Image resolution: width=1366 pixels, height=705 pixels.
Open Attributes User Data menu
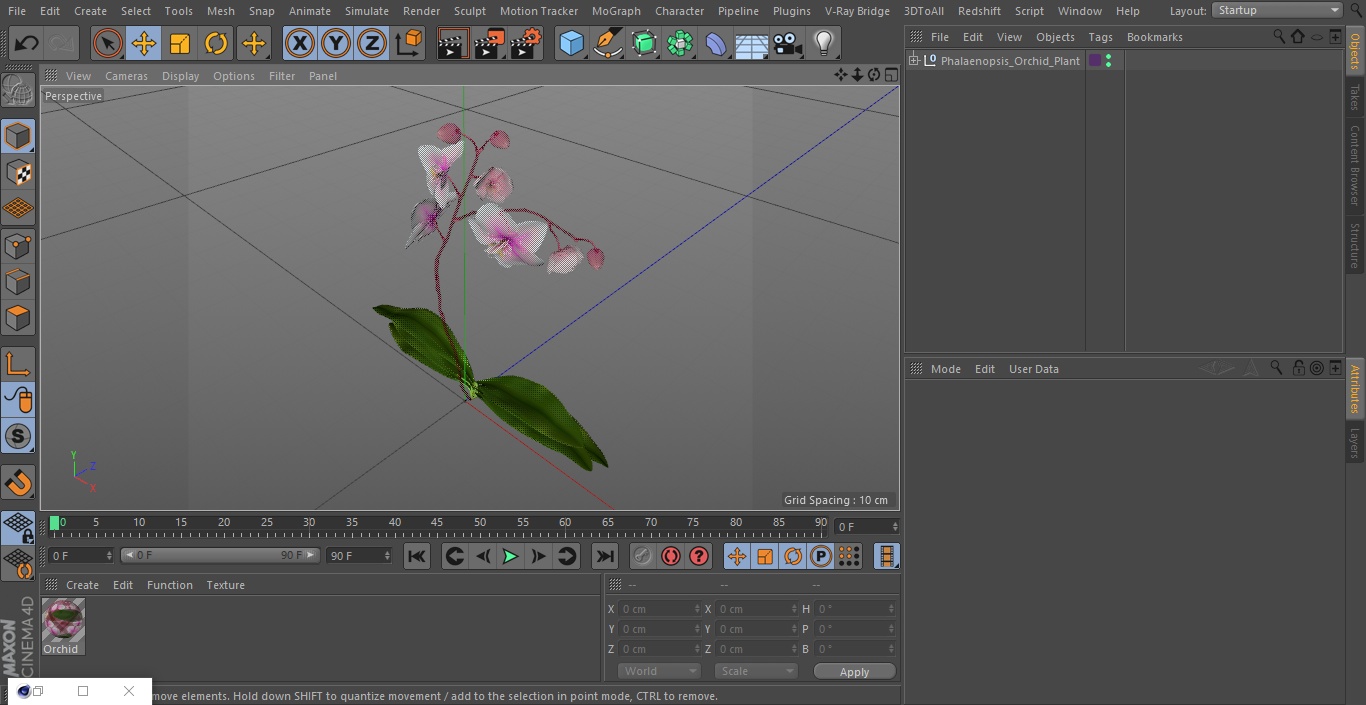[x=1034, y=369]
